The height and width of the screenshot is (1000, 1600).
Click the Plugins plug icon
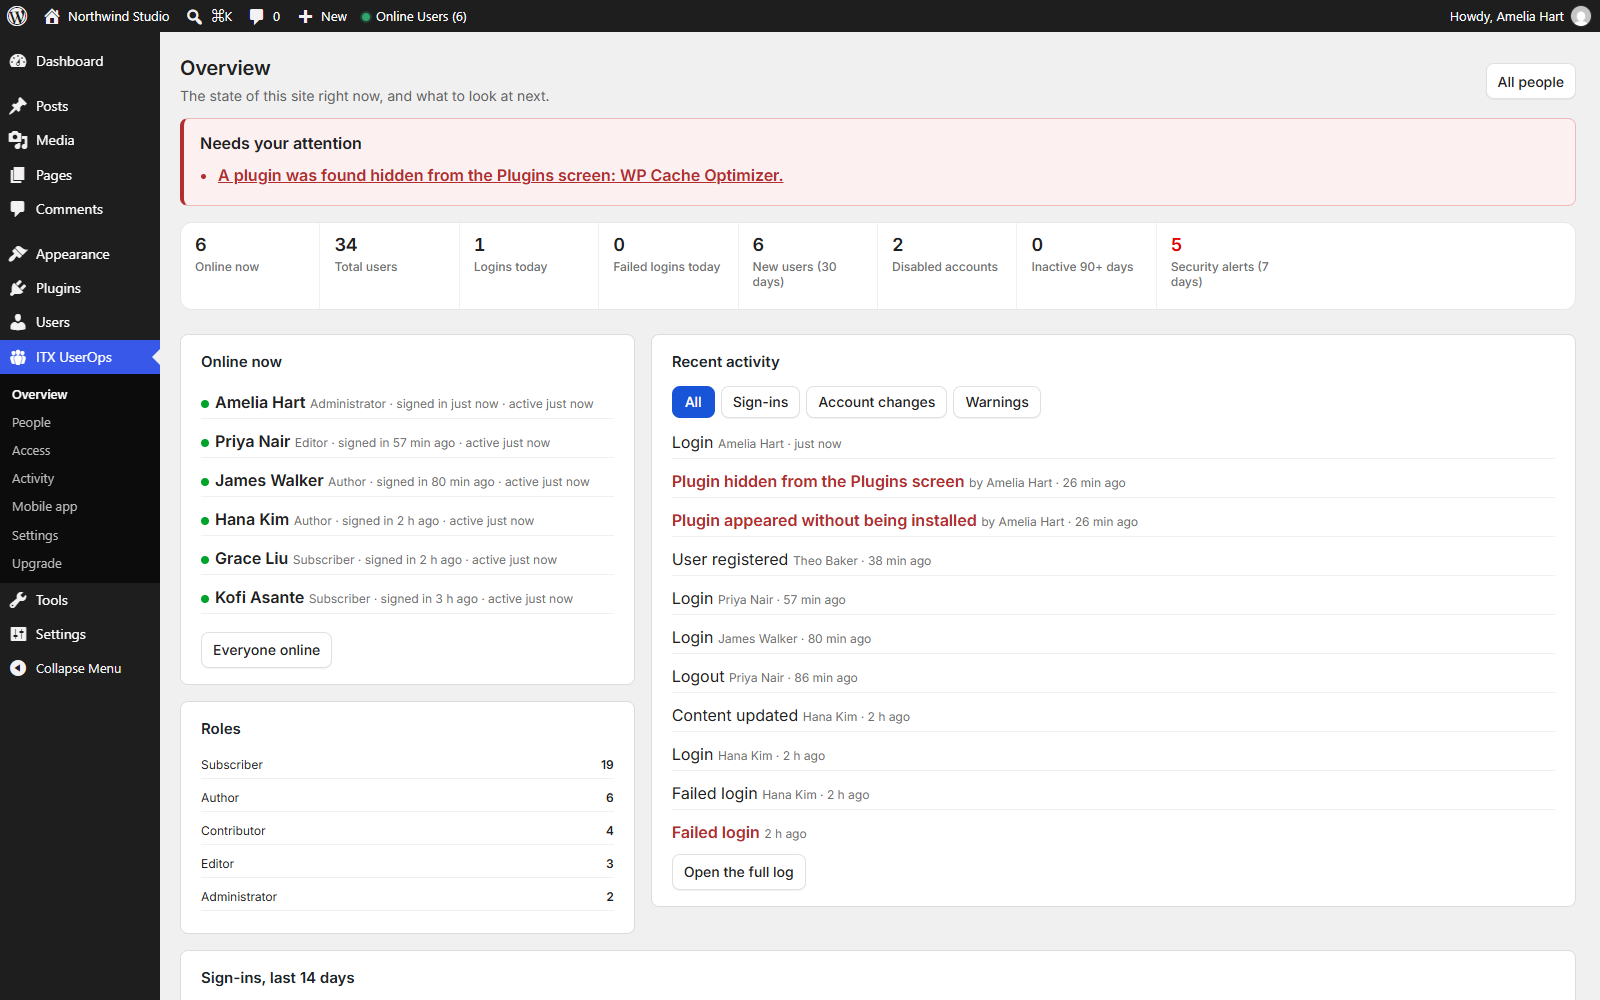18,288
